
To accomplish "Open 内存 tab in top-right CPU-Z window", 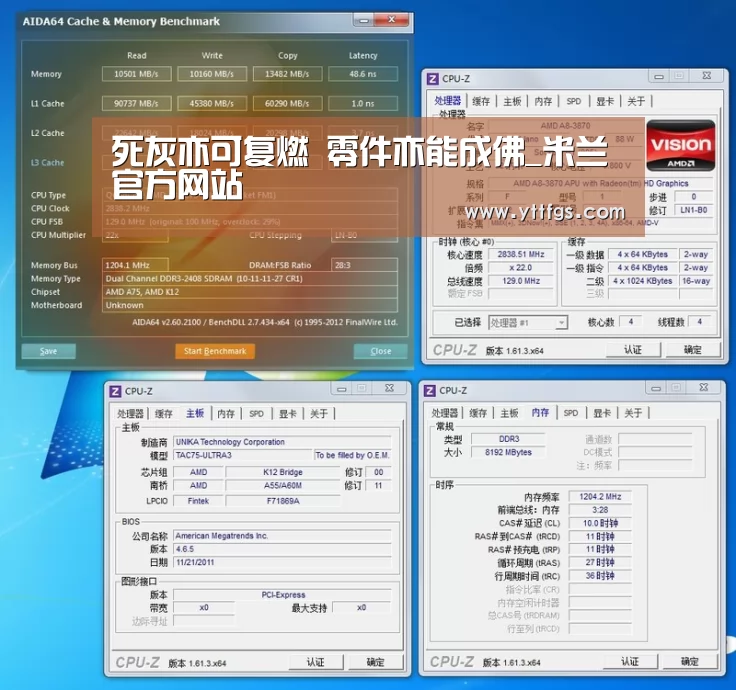I will (x=543, y=101).
